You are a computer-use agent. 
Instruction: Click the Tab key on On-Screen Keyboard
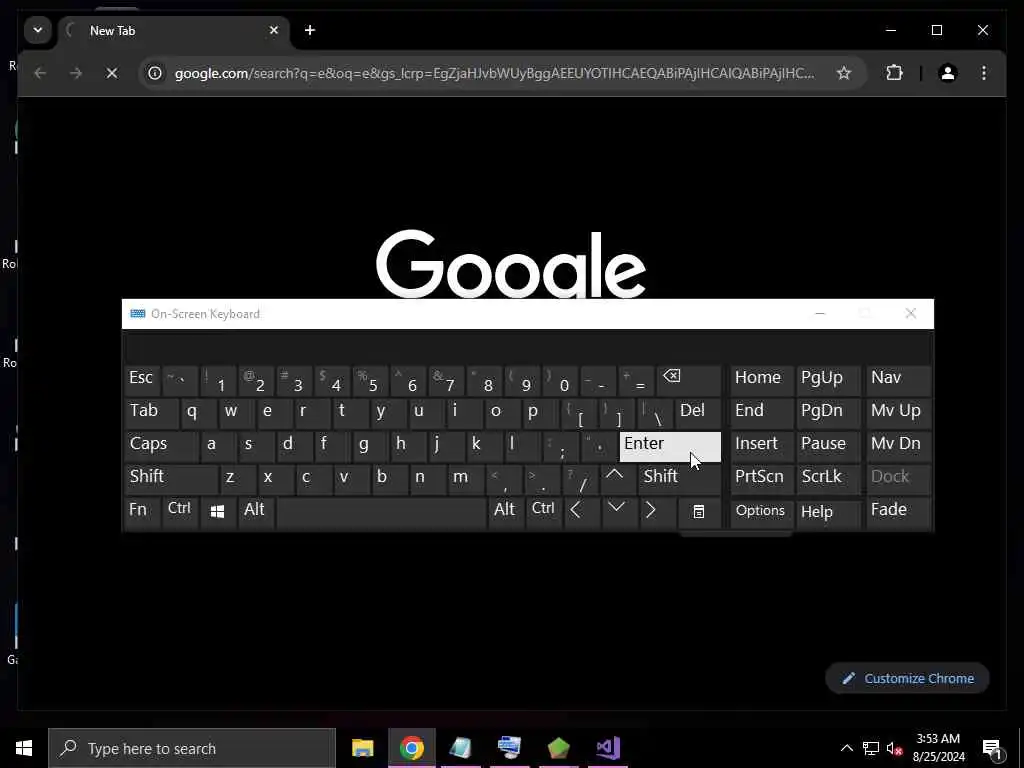151,412
